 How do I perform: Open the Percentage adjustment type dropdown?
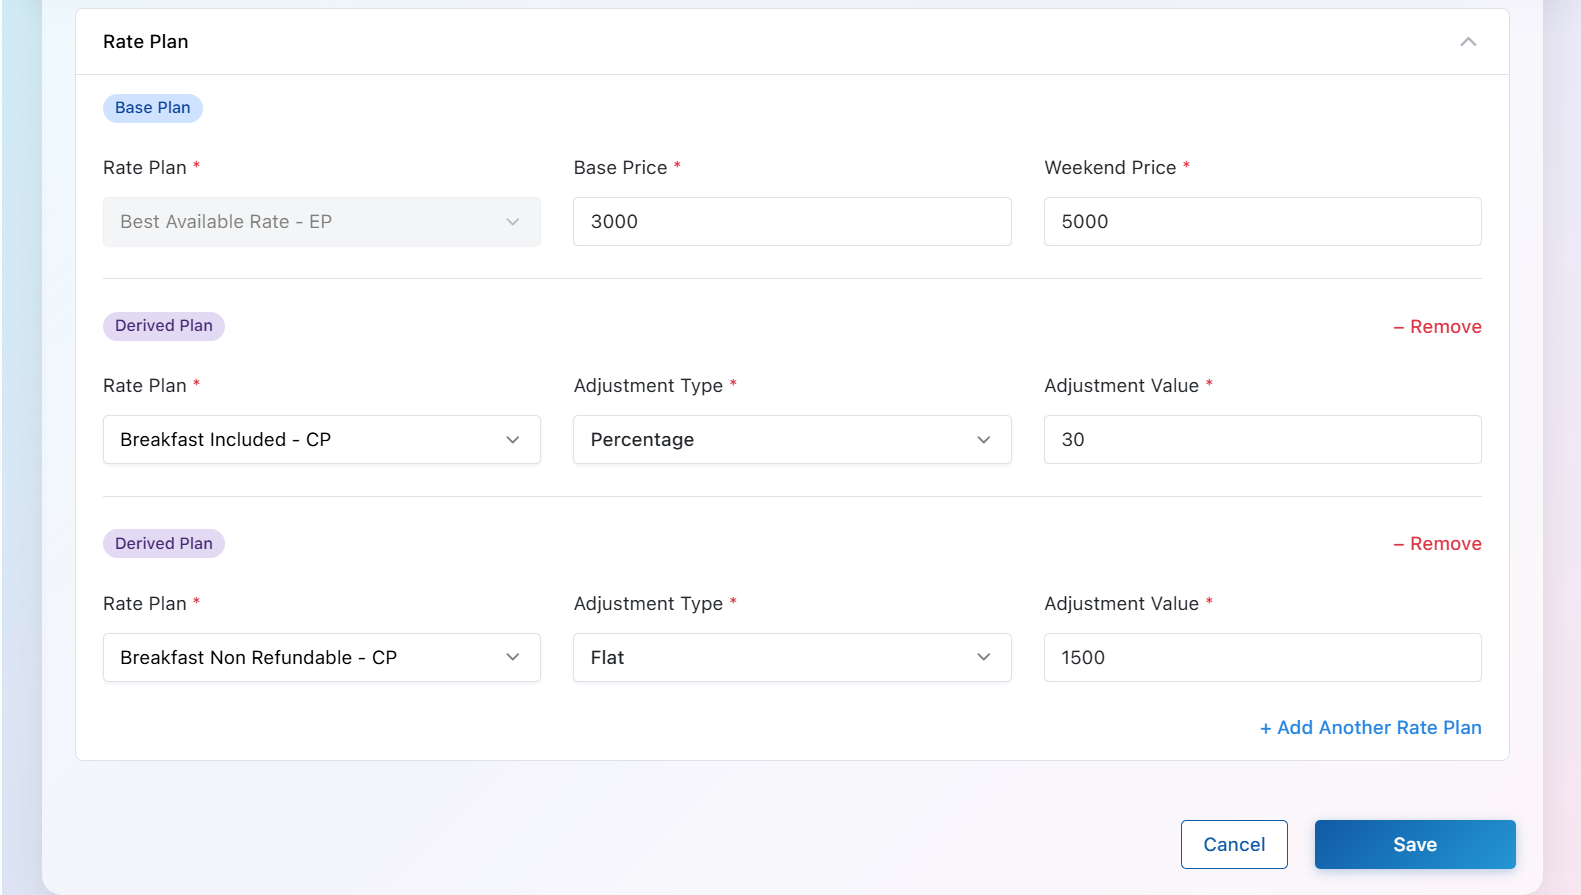792,440
